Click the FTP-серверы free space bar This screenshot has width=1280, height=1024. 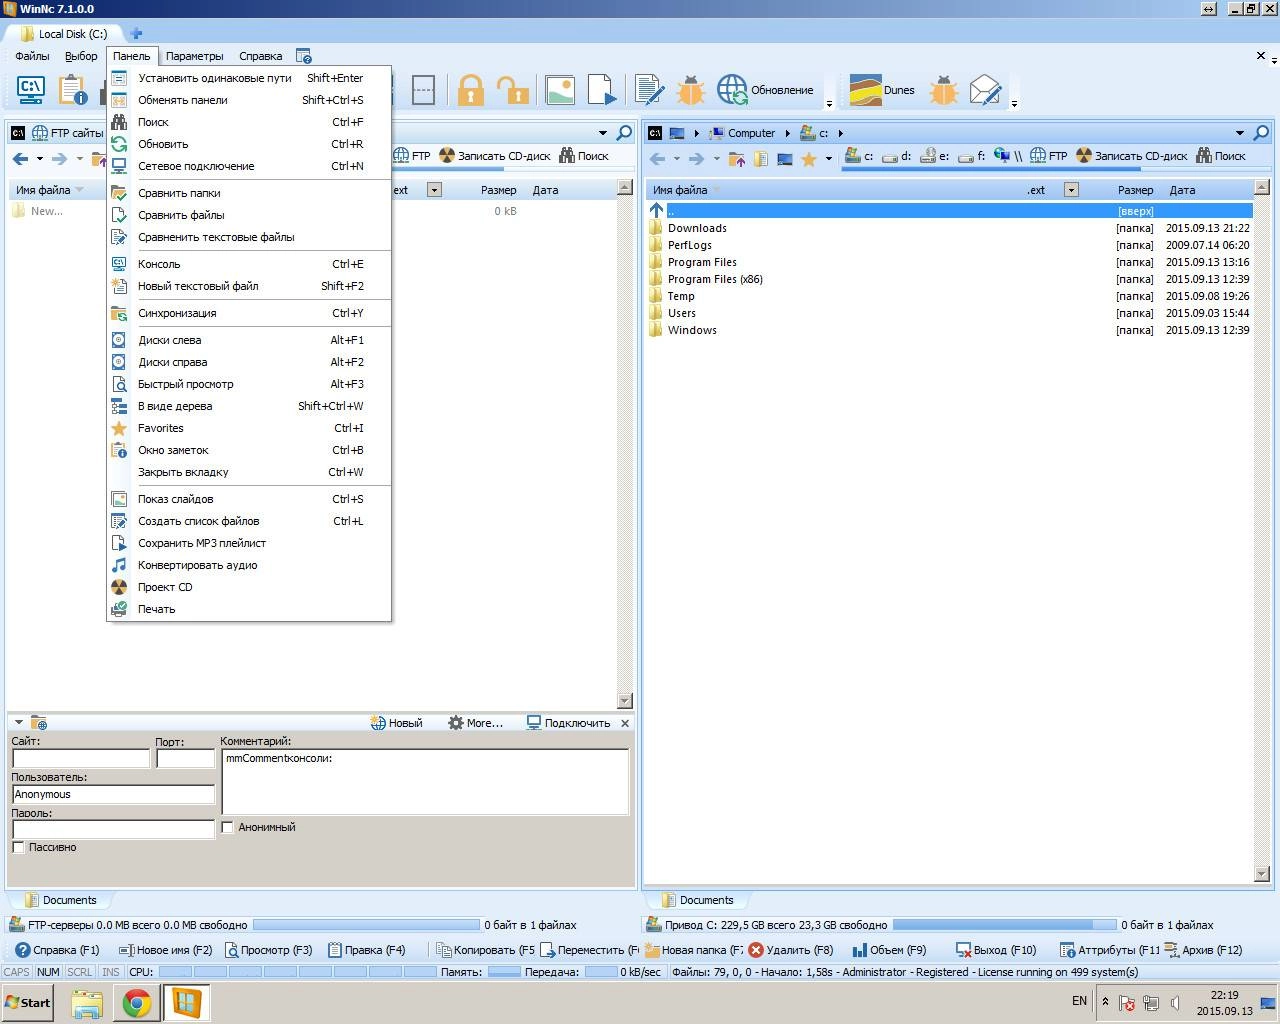tap(366, 925)
